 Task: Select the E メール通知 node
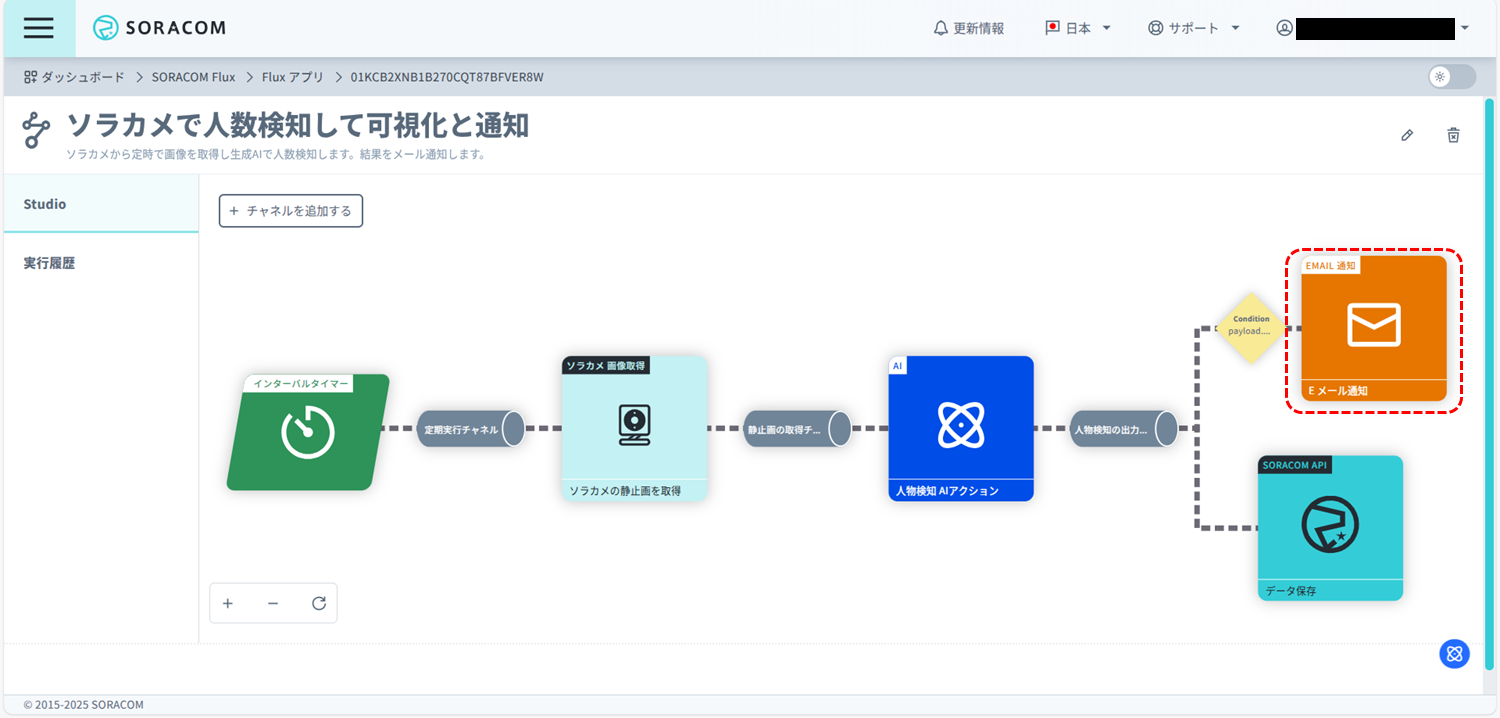[1374, 328]
